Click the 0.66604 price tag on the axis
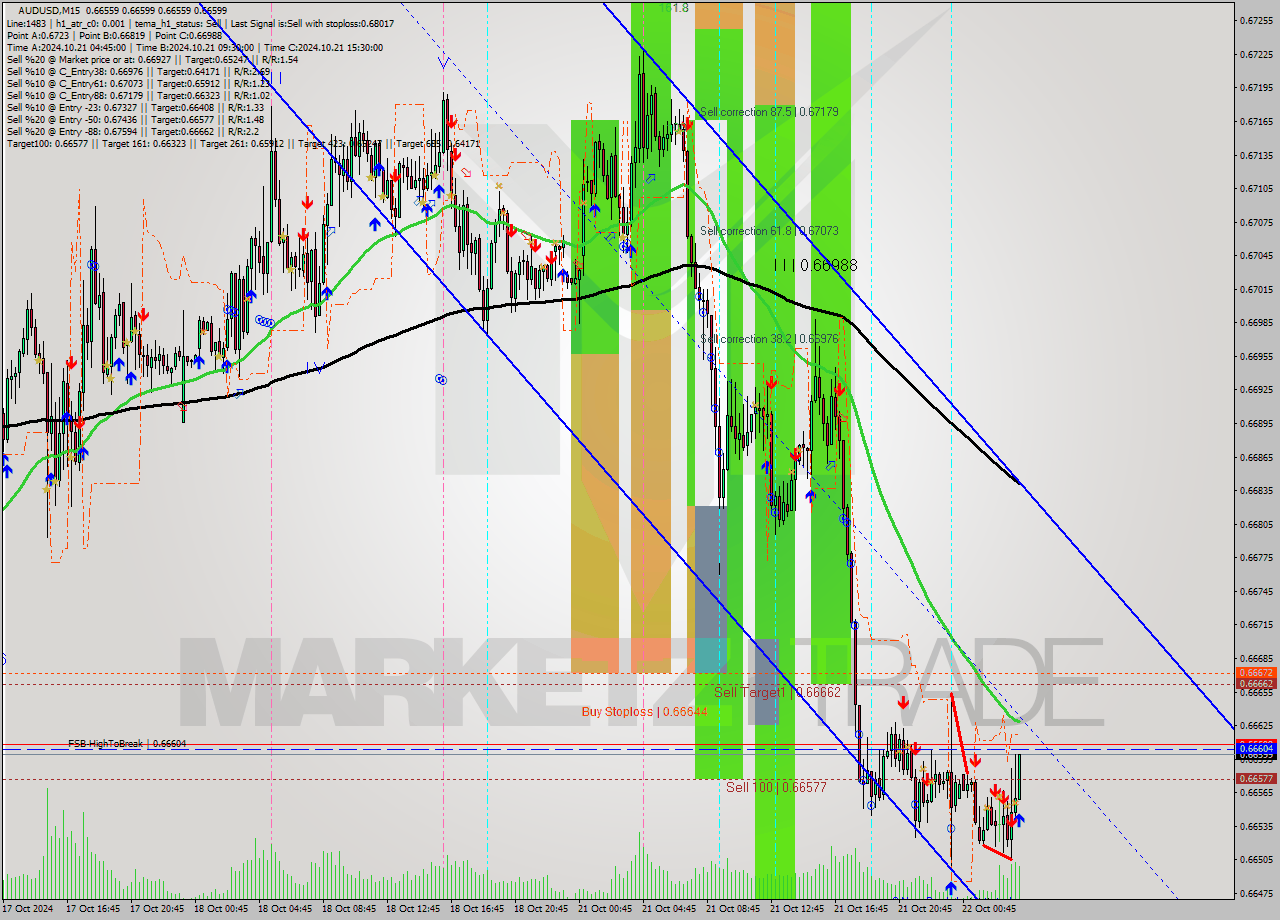This screenshot has height=920, width=1280. coord(1256,748)
